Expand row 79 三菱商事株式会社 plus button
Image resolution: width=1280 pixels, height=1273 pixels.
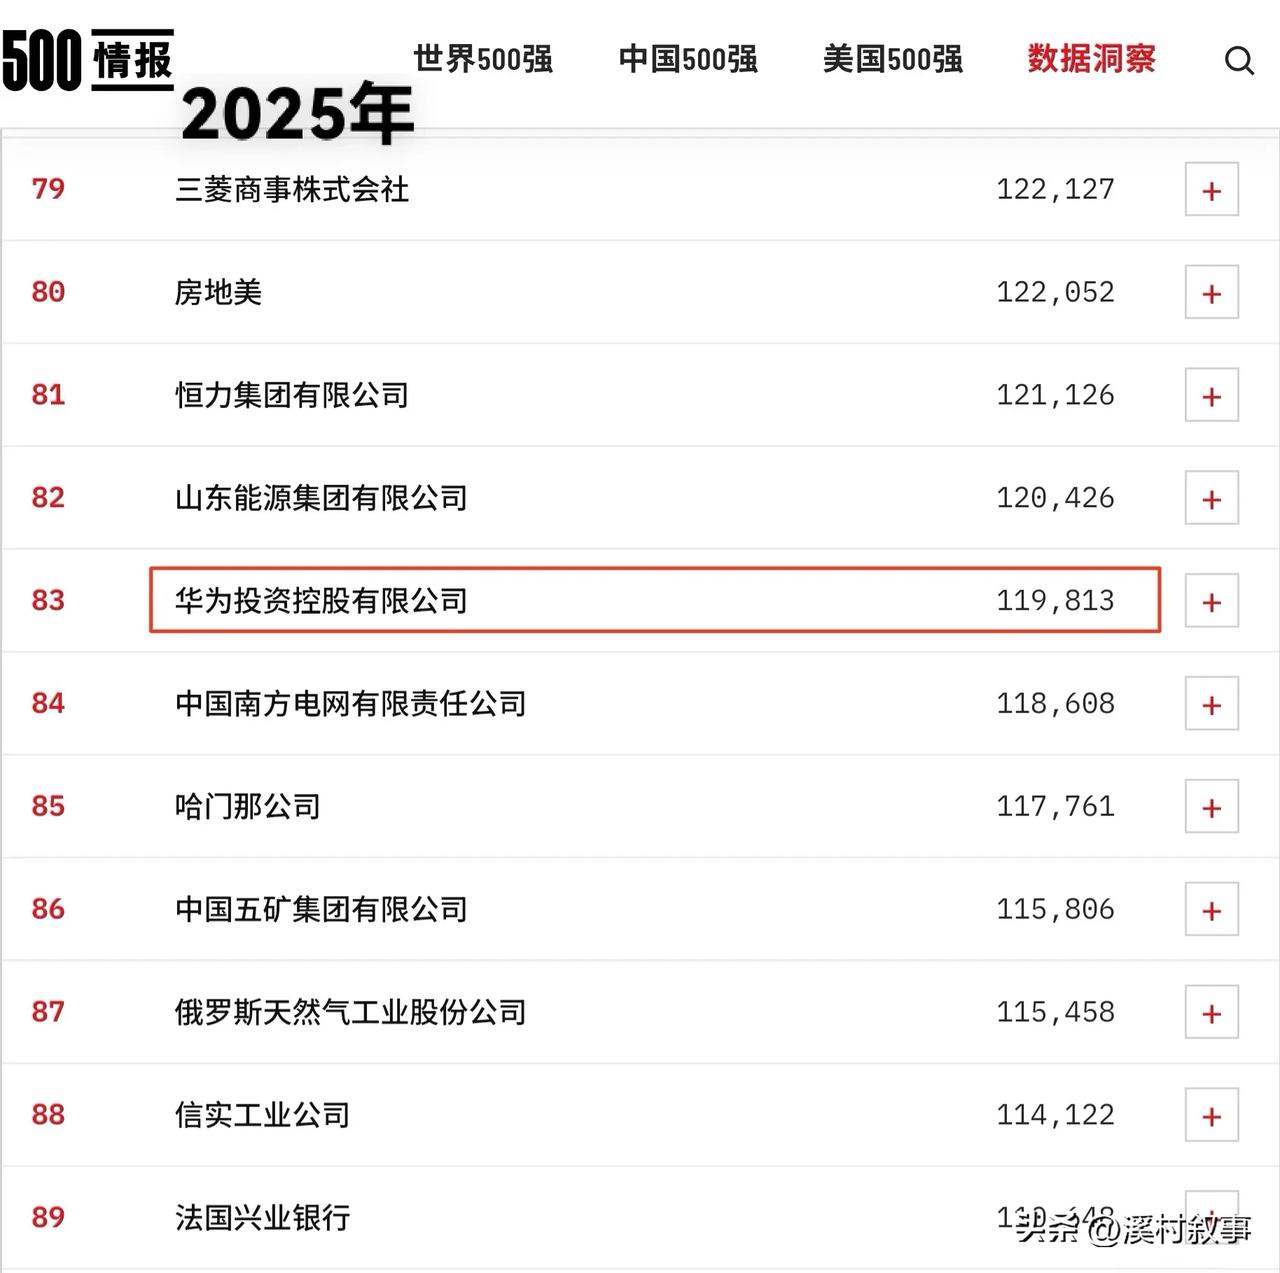pos(1212,189)
